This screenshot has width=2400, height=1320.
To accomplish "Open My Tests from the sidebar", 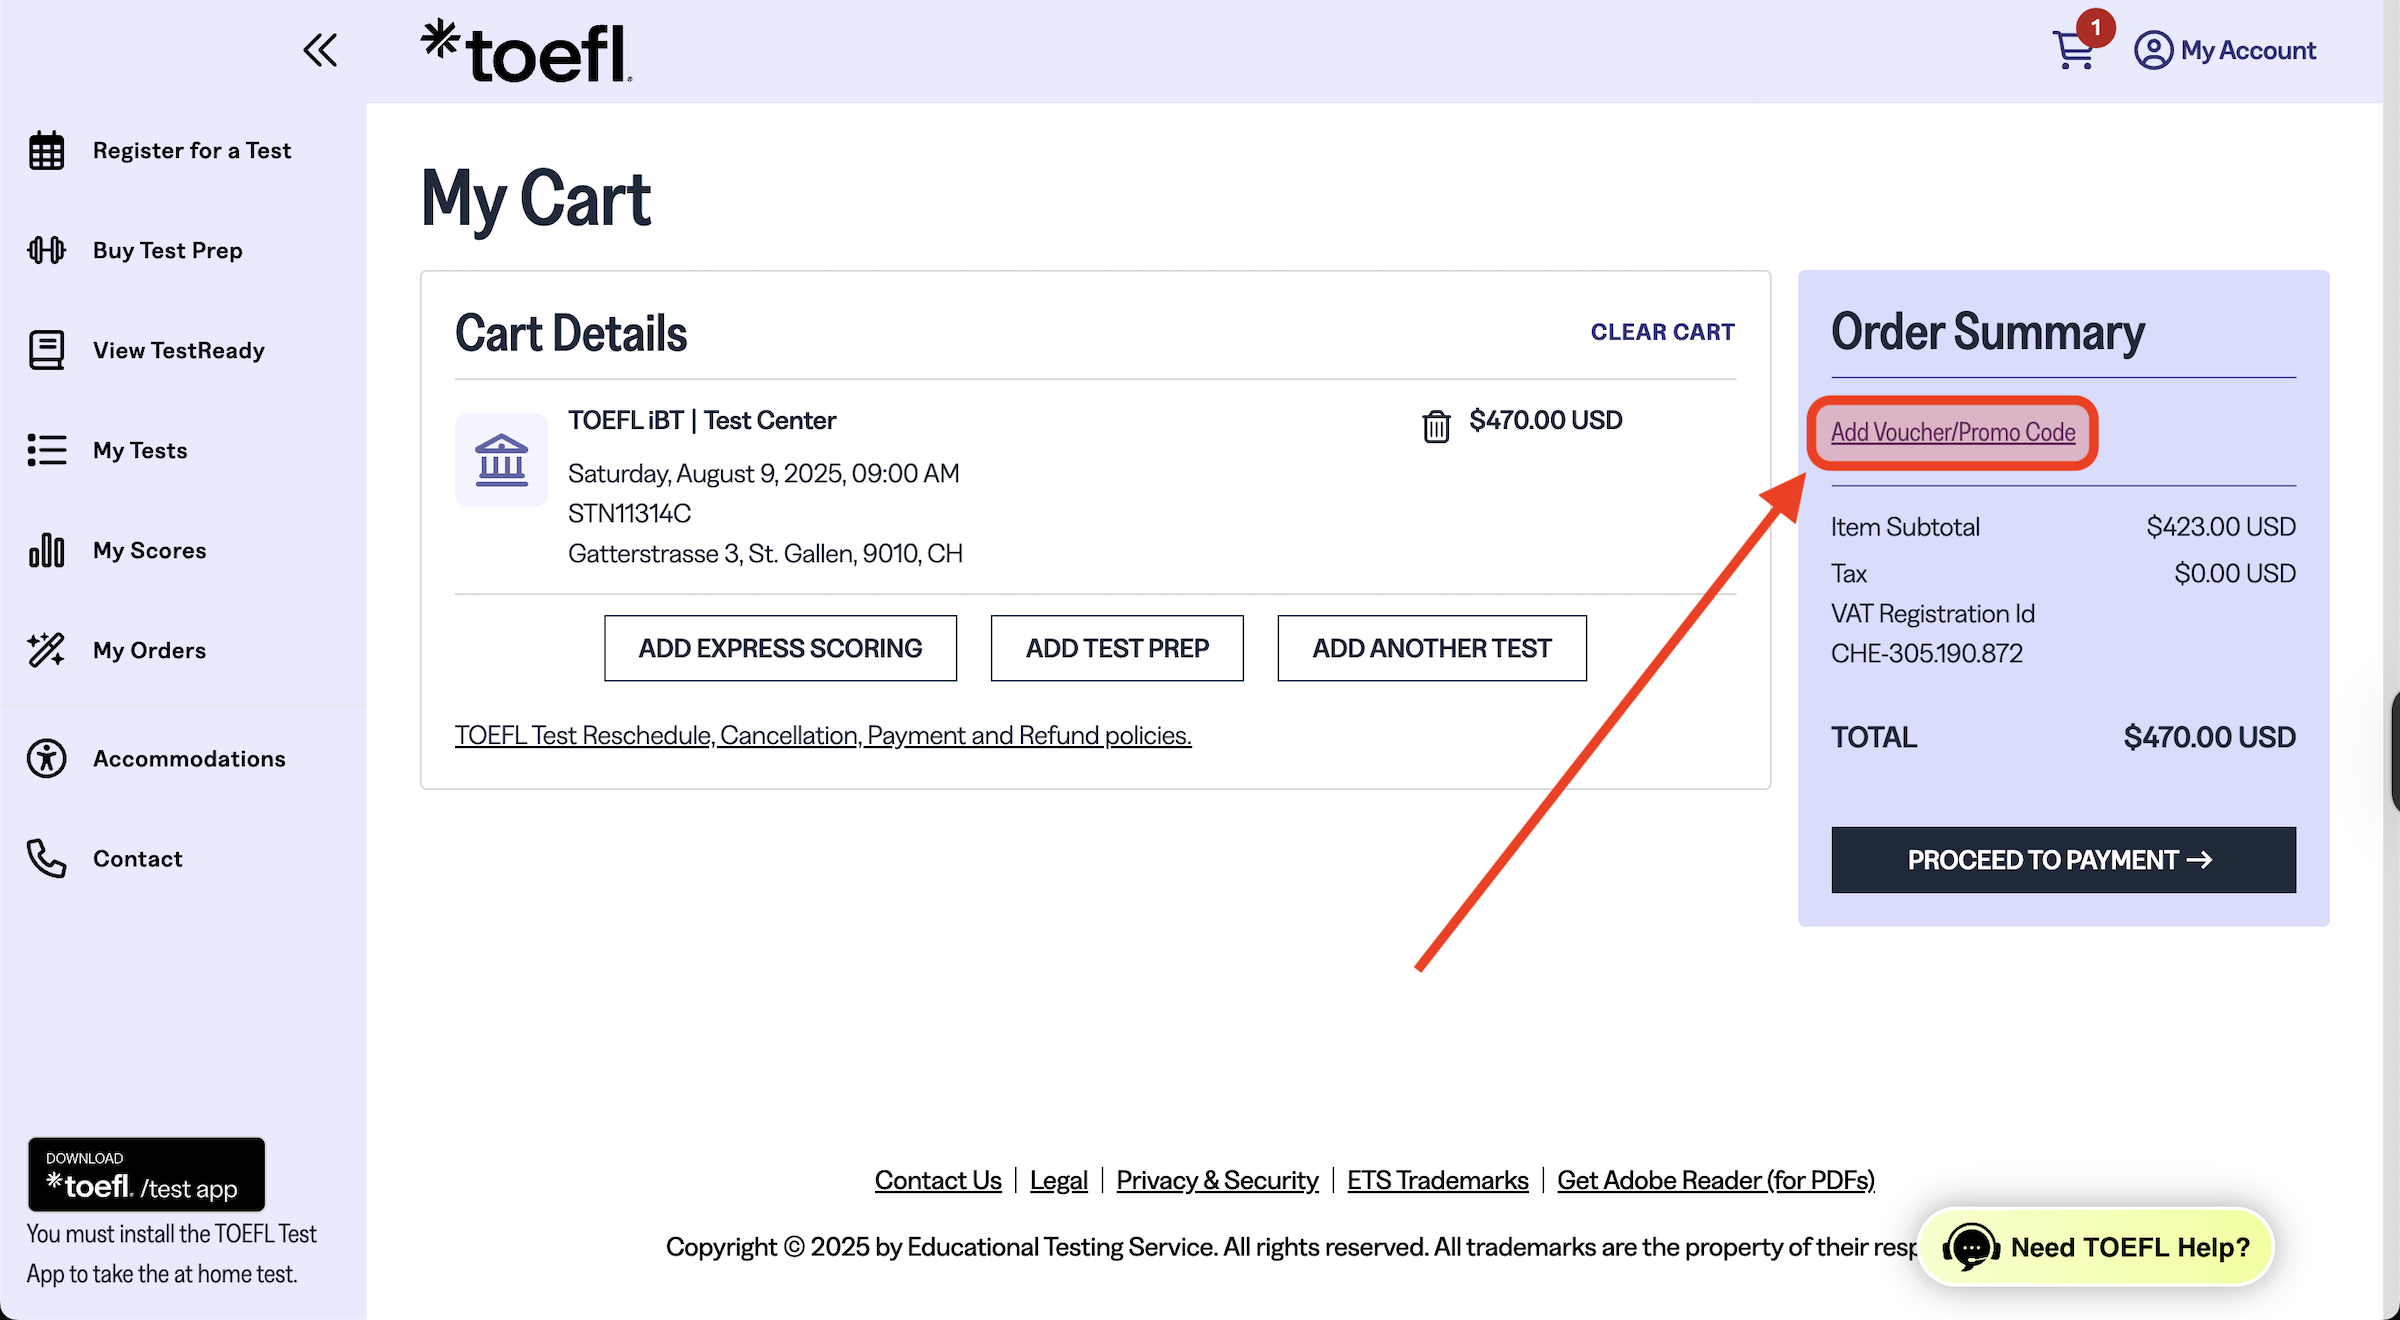I will click(139, 450).
